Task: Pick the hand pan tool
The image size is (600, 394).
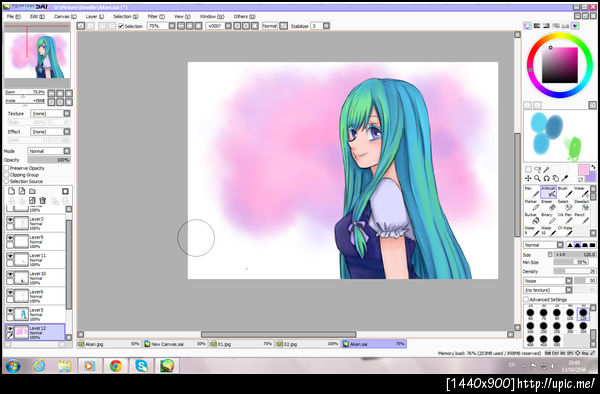Action: [x=556, y=178]
